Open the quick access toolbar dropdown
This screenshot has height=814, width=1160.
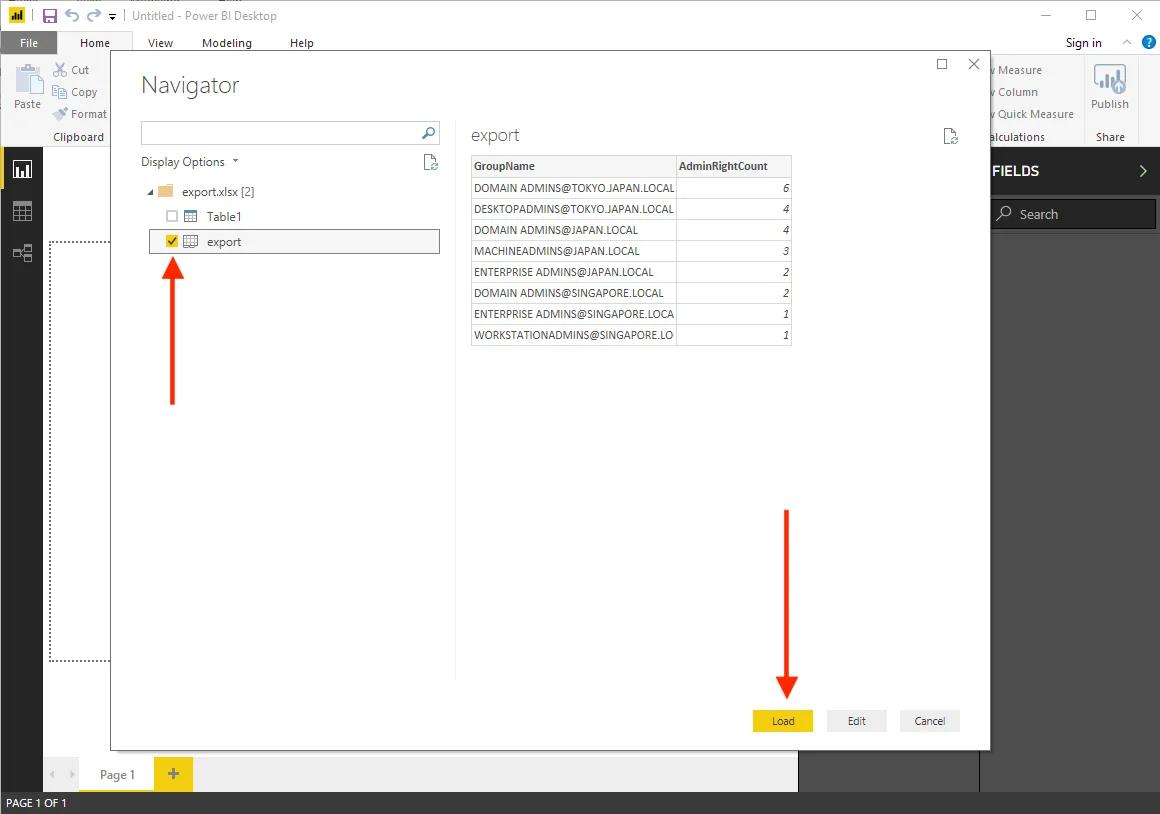112,16
